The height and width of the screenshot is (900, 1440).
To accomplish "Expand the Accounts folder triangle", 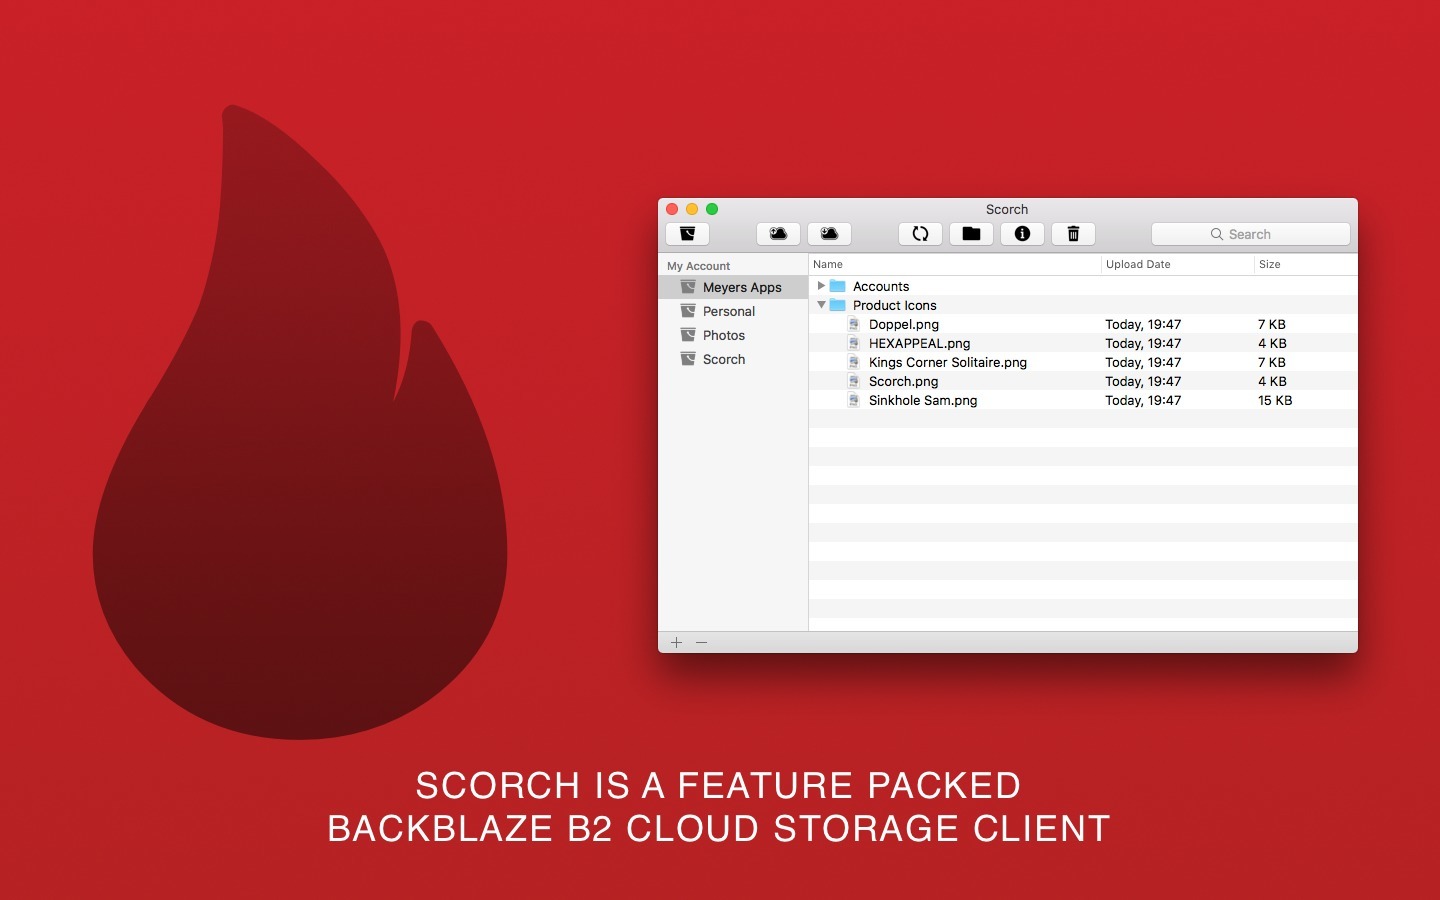I will point(821,286).
